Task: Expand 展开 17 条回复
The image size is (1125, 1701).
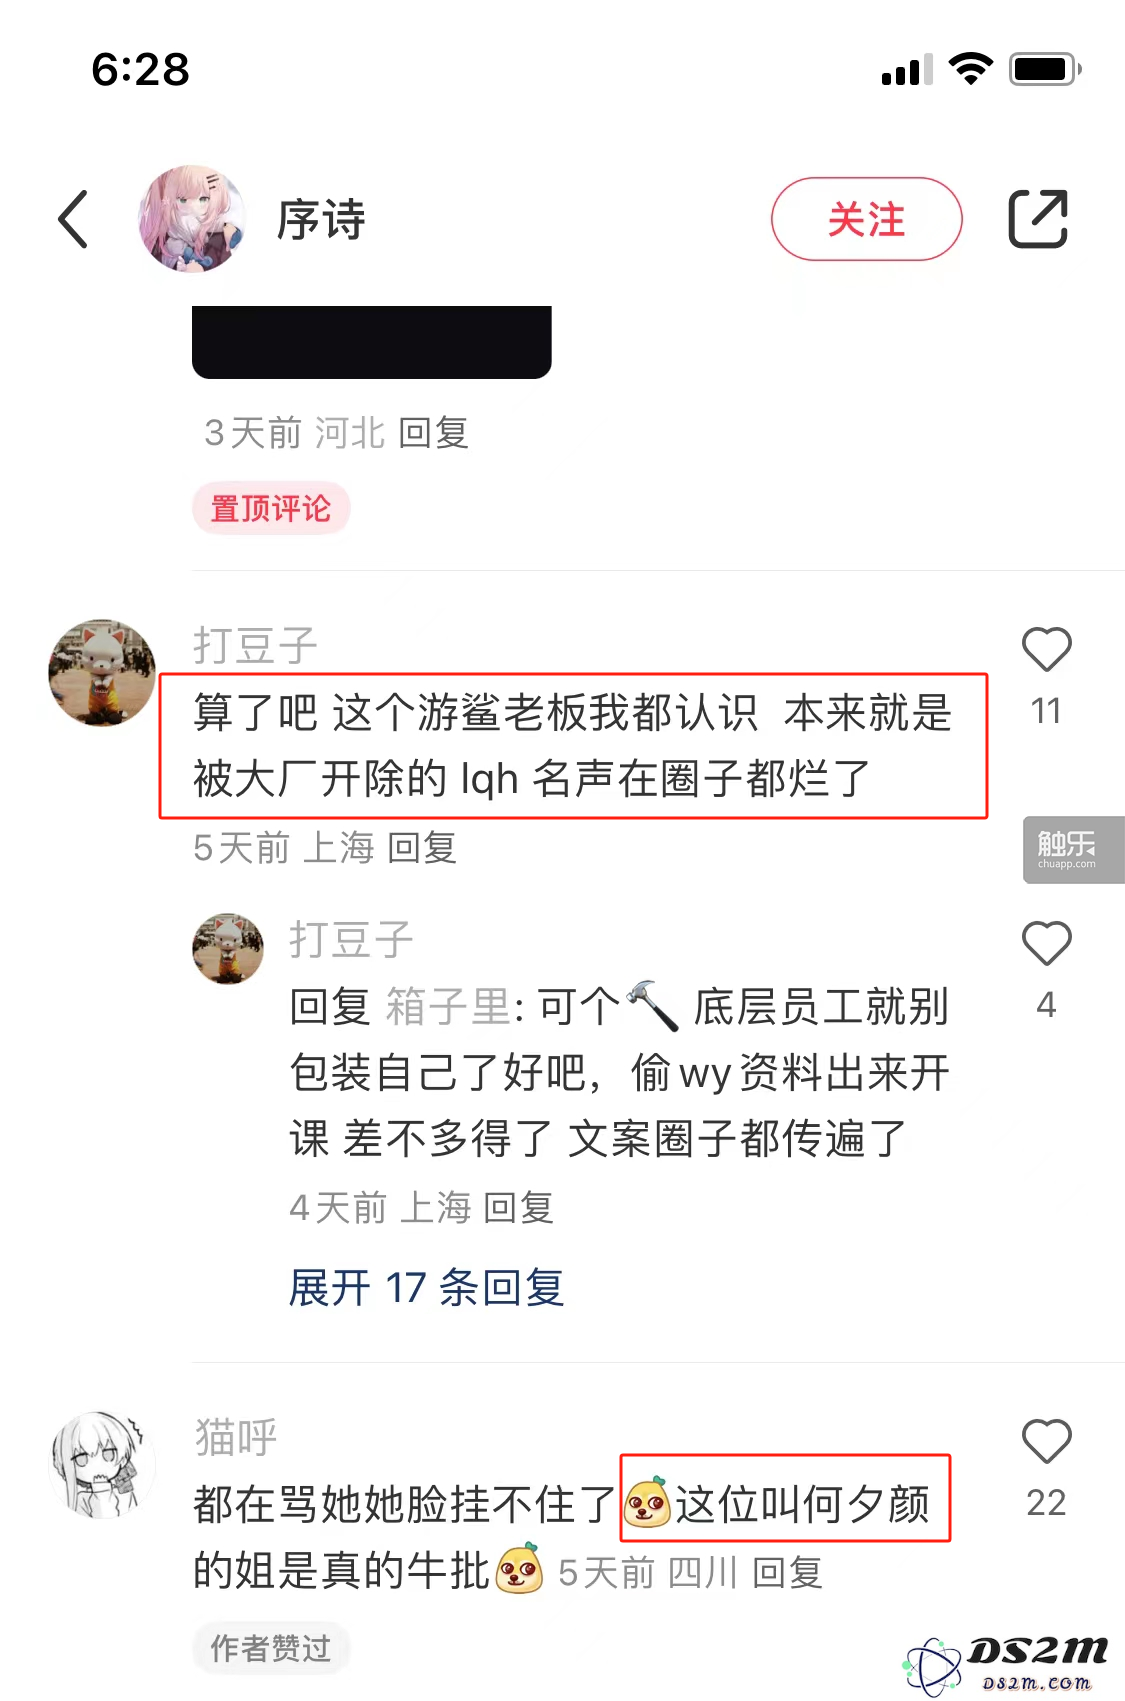Action: 426,1287
